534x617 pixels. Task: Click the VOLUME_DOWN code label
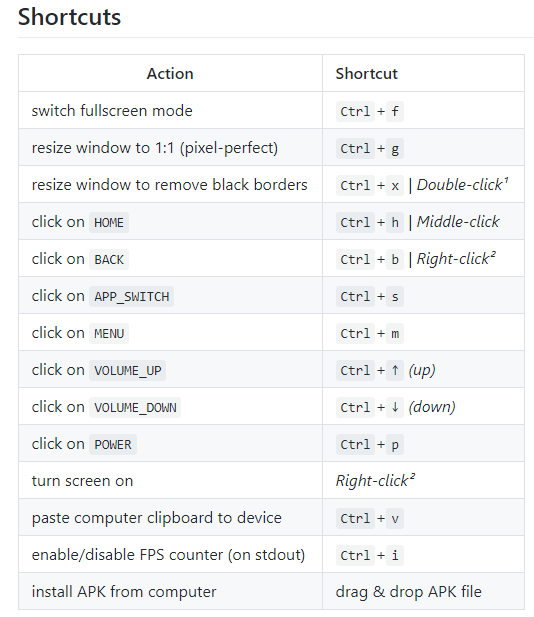click(135, 407)
